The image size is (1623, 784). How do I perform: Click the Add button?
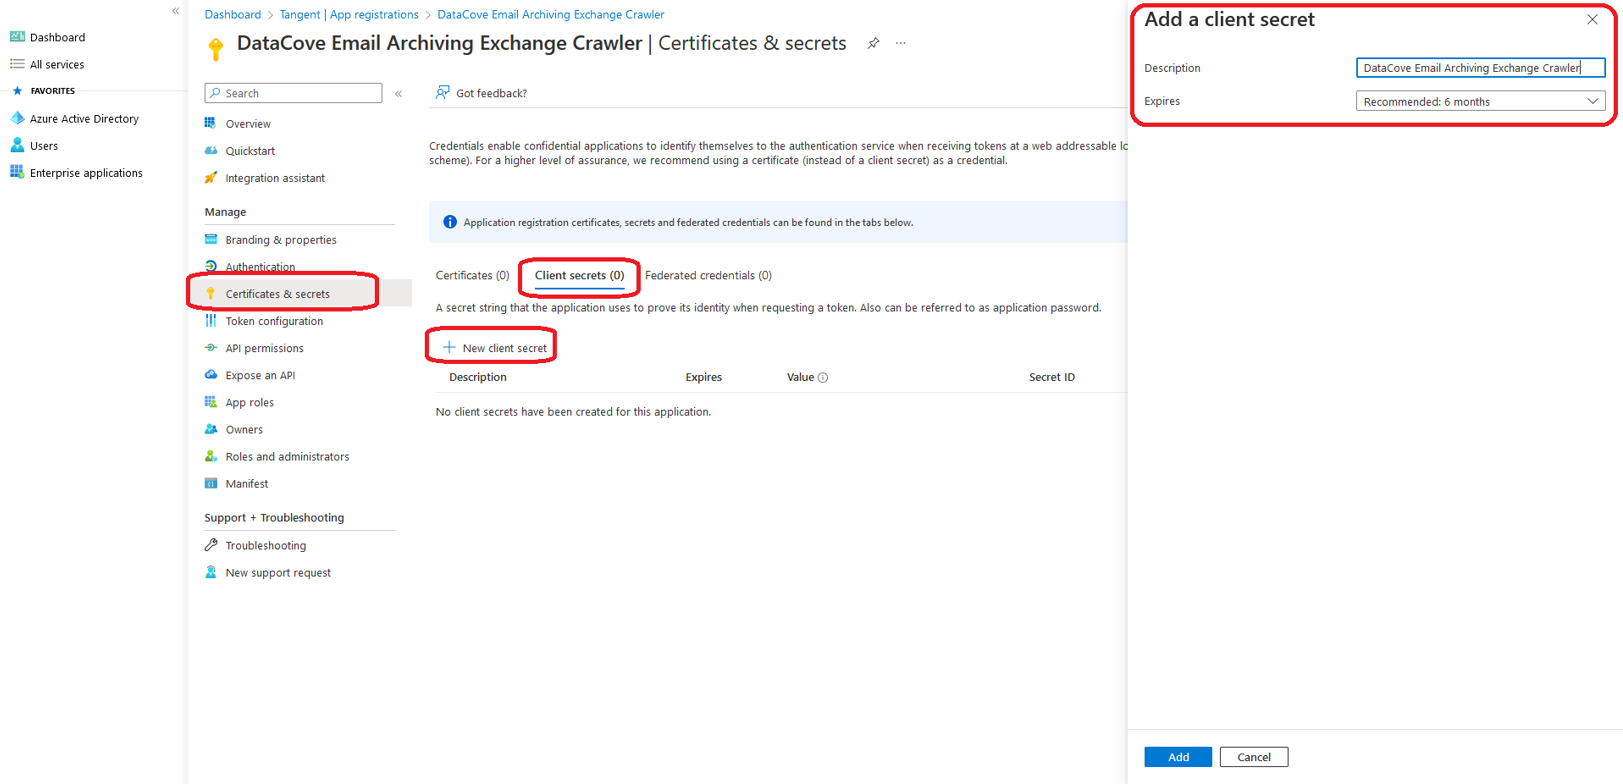pyautogui.click(x=1178, y=757)
